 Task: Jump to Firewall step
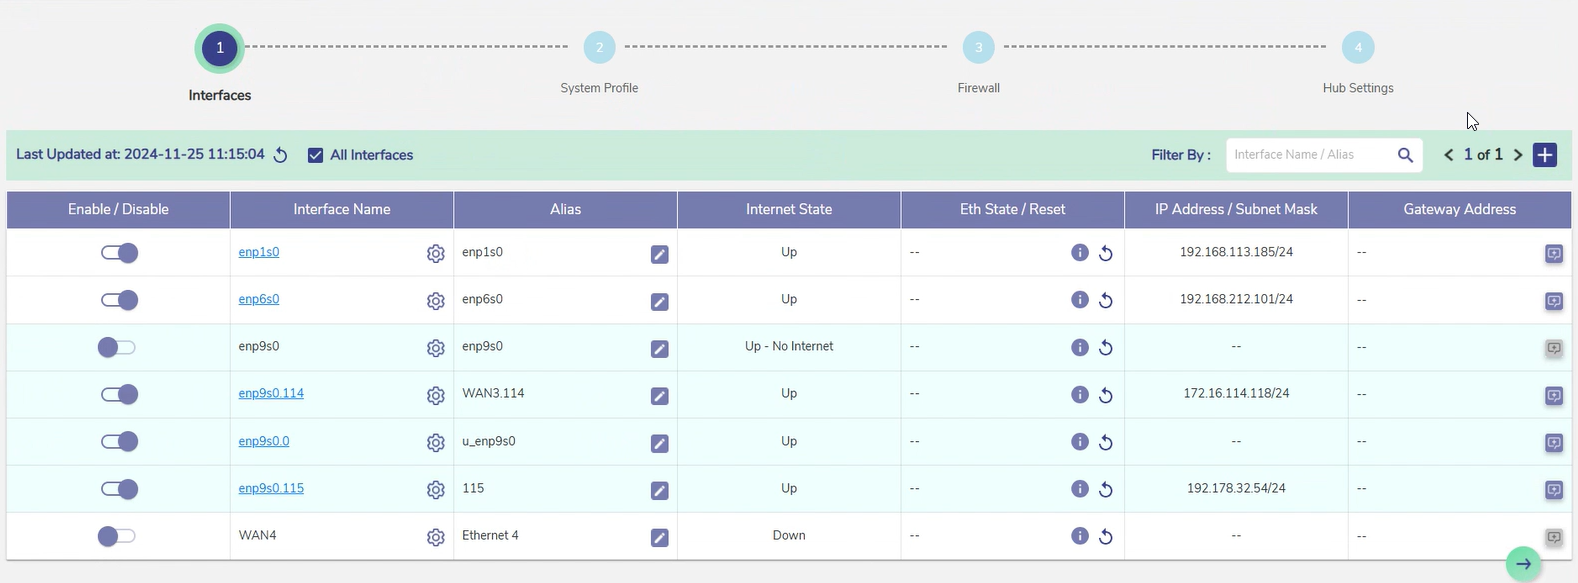[978, 48]
